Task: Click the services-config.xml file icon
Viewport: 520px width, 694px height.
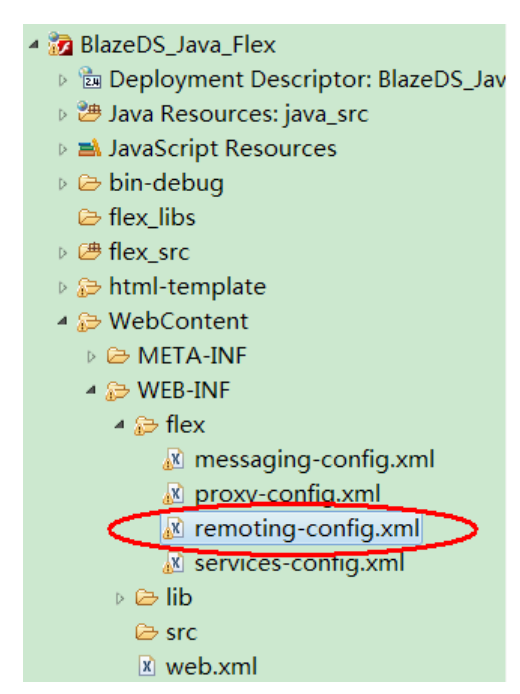Action: pyautogui.click(x=173, y=563)
